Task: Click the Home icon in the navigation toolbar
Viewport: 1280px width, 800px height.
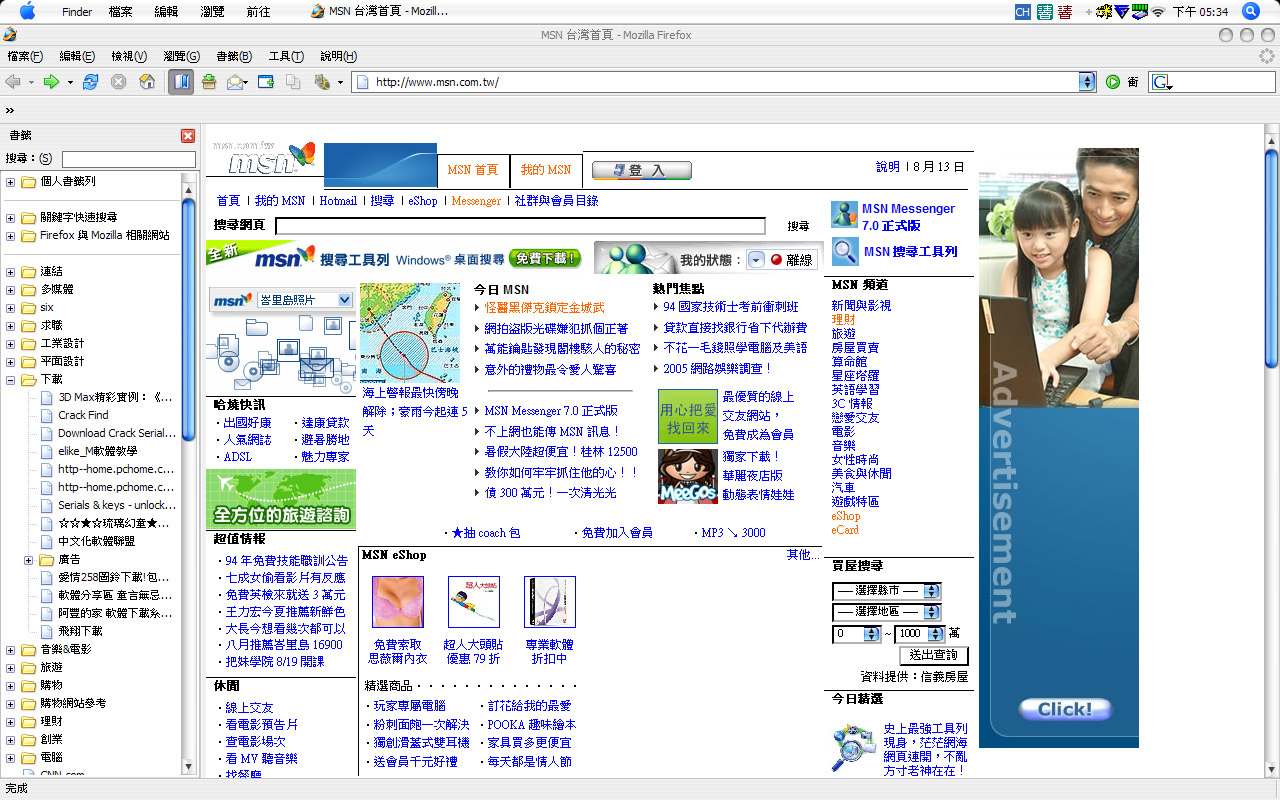Action: point(147,82)
